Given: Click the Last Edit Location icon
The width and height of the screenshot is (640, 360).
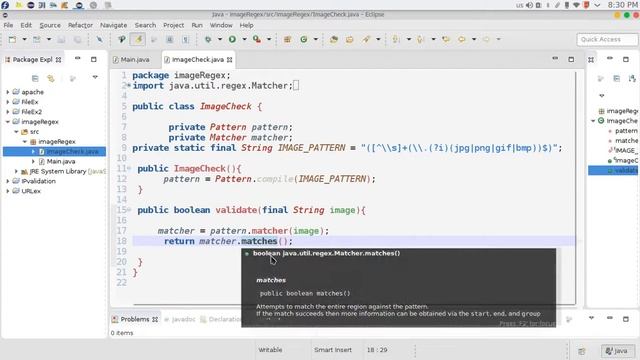Looking at the screenshot, I should 446,40.
